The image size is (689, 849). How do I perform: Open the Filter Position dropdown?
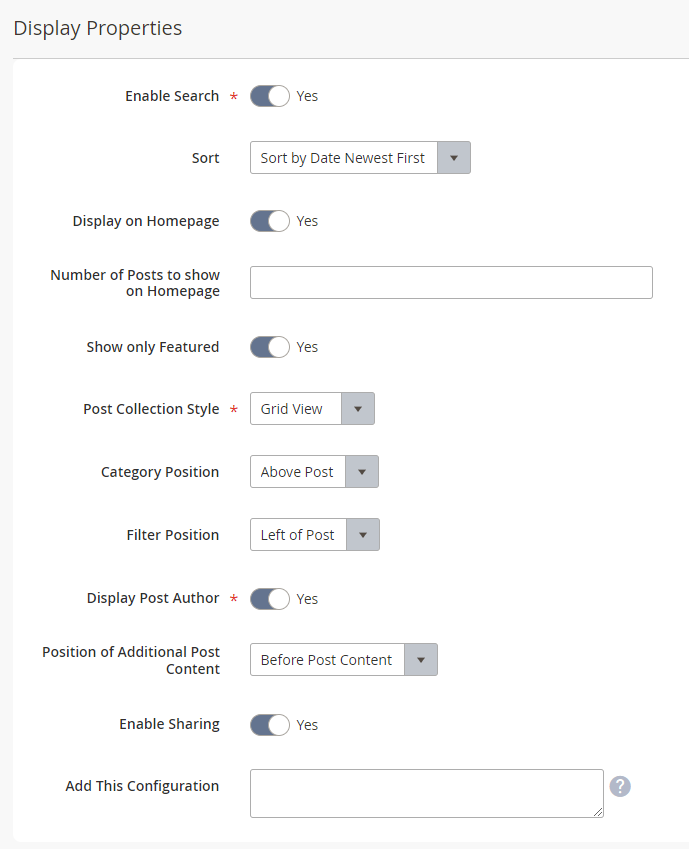click(315, 534)
